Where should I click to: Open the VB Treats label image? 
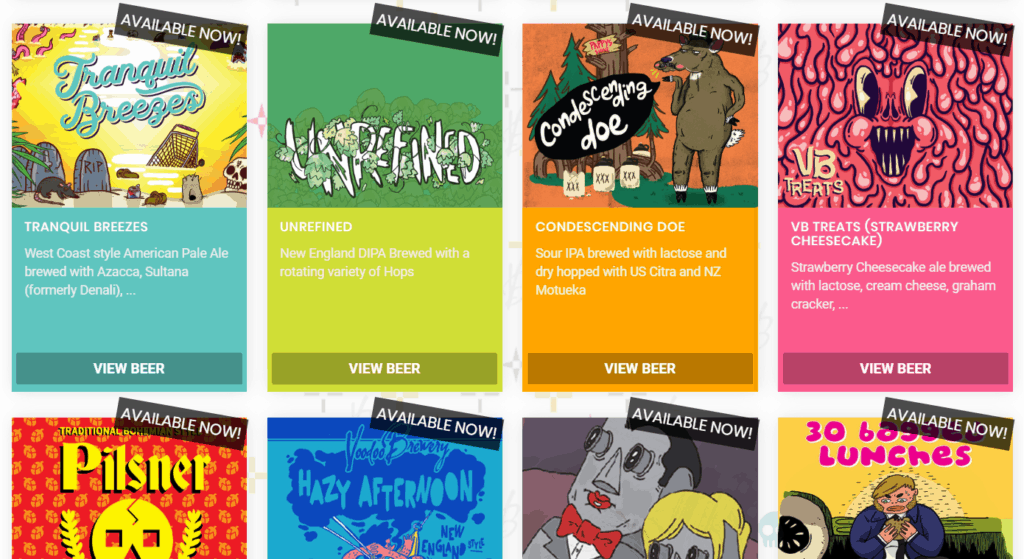pyautogui.click(x=895, y=116)
